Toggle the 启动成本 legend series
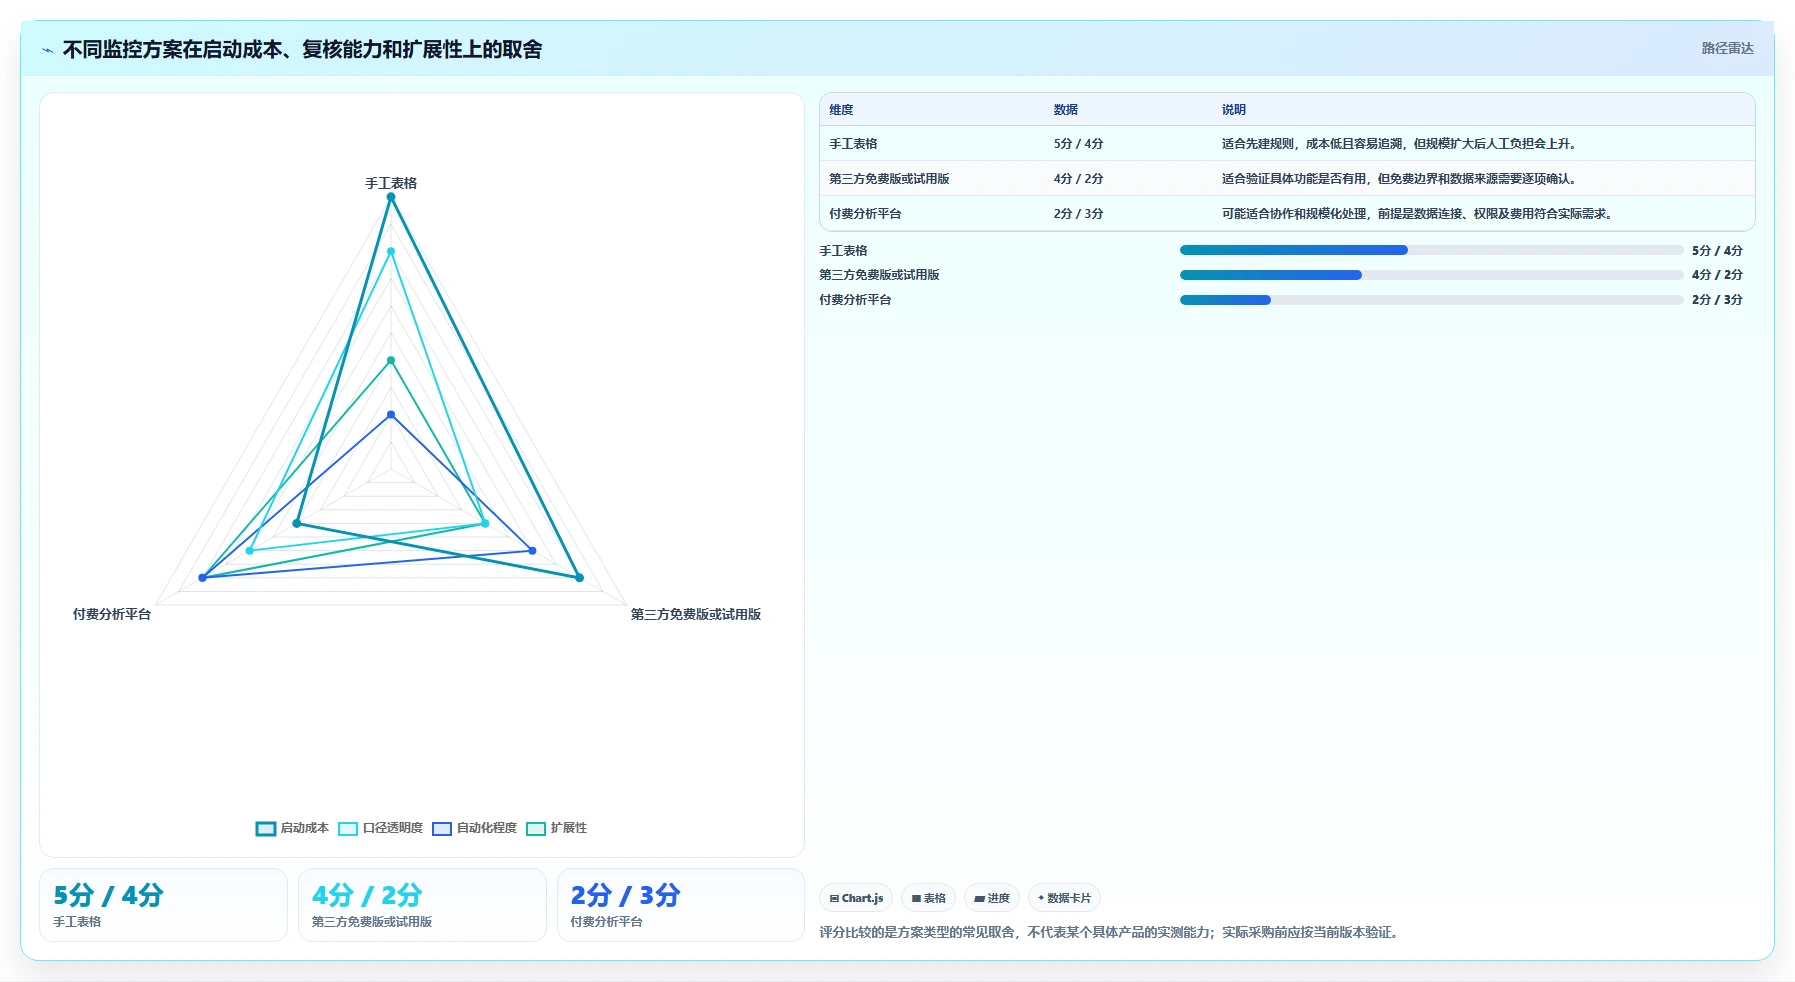 click(292, 828)
